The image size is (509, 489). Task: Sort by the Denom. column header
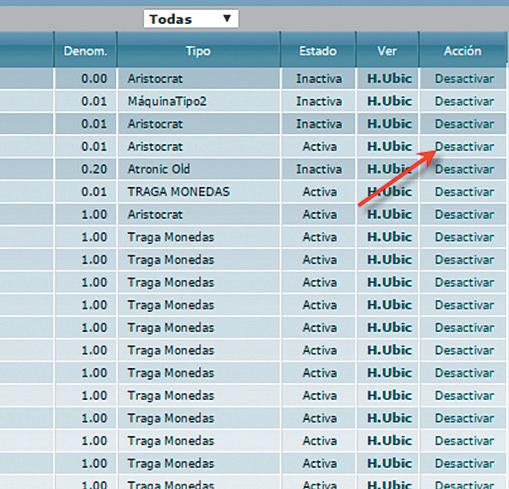click(x=85, y=51)
